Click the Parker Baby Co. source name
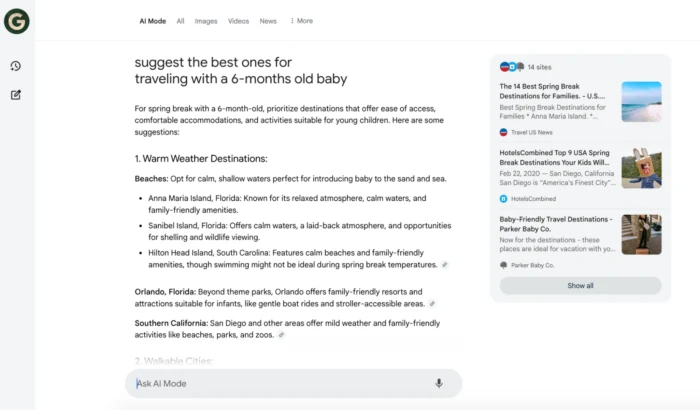700x410 pixels. 533,265
